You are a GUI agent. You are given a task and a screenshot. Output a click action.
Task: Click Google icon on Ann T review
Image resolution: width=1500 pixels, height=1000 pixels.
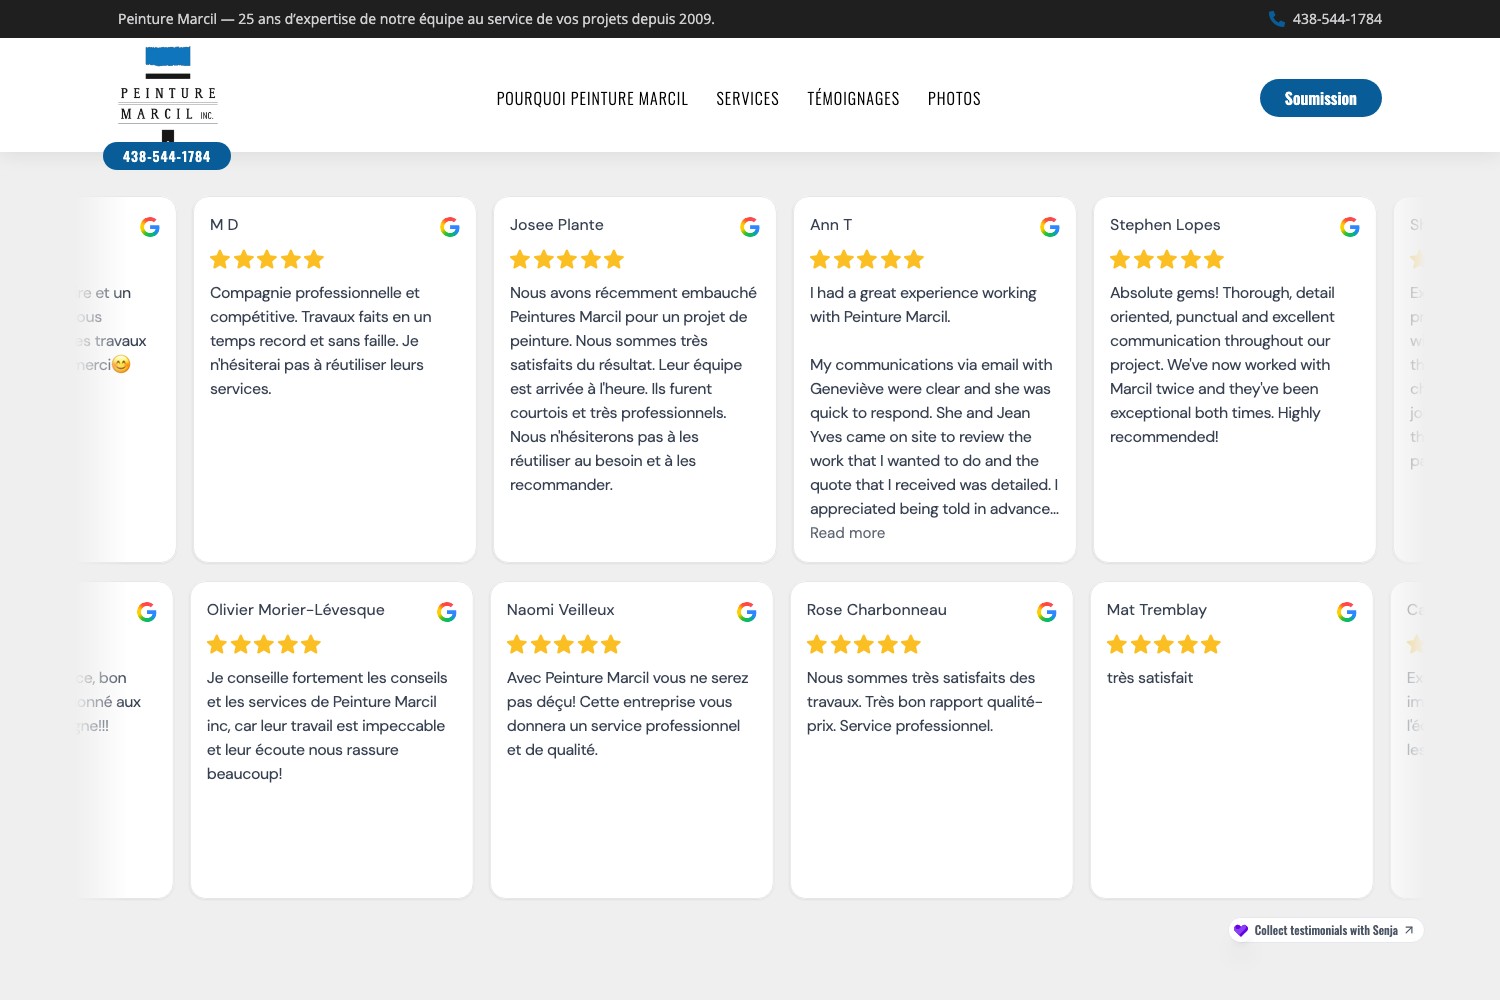[x=1050, y=227]
